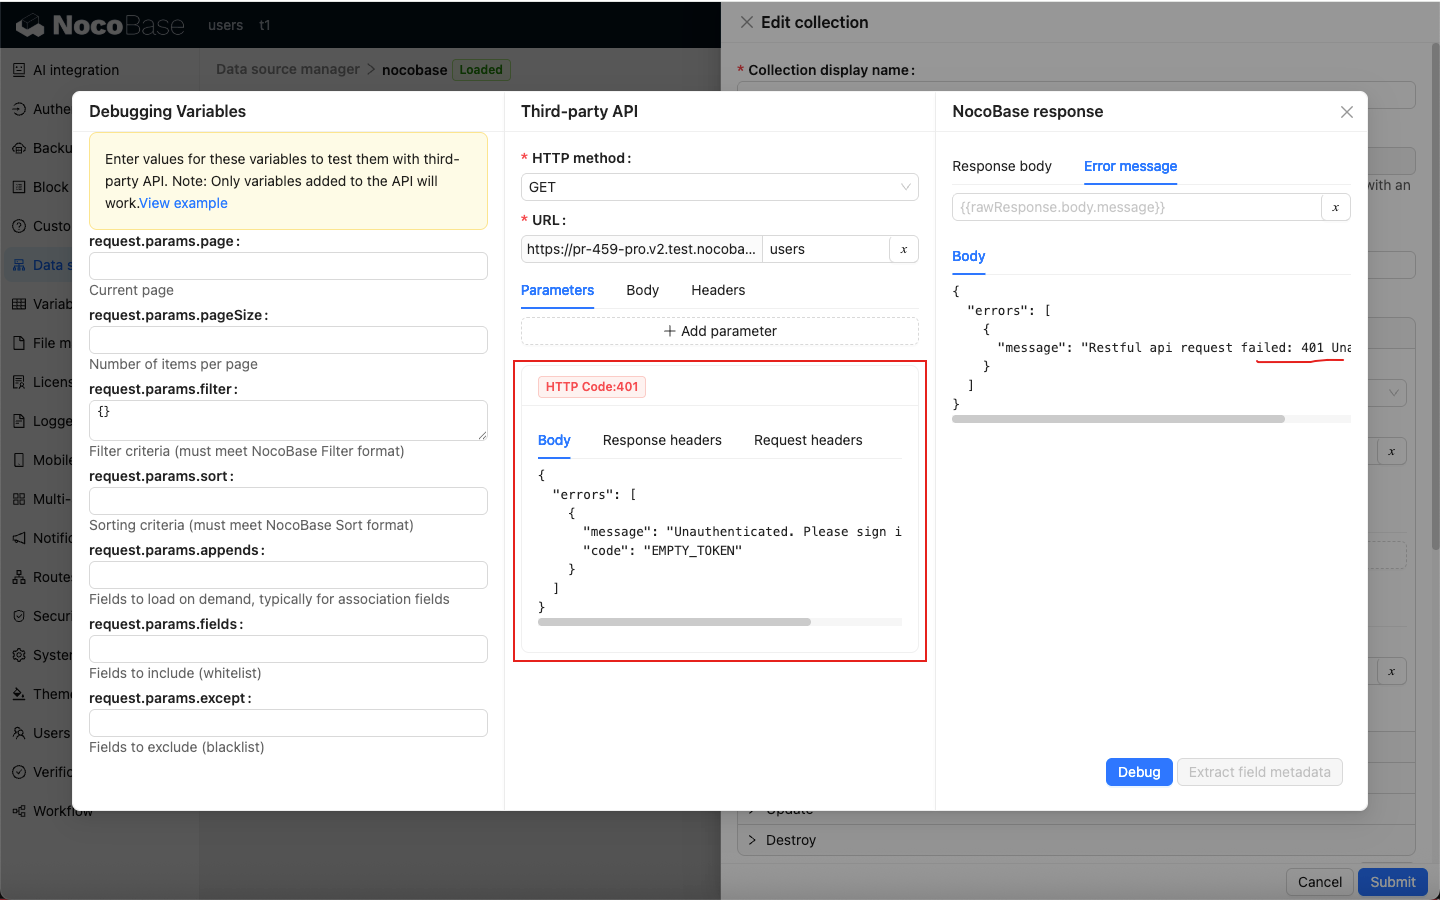Switch to Headers tab in Third-party API
This screenshot has width=1440, height=900.
[x=717, y=290]
